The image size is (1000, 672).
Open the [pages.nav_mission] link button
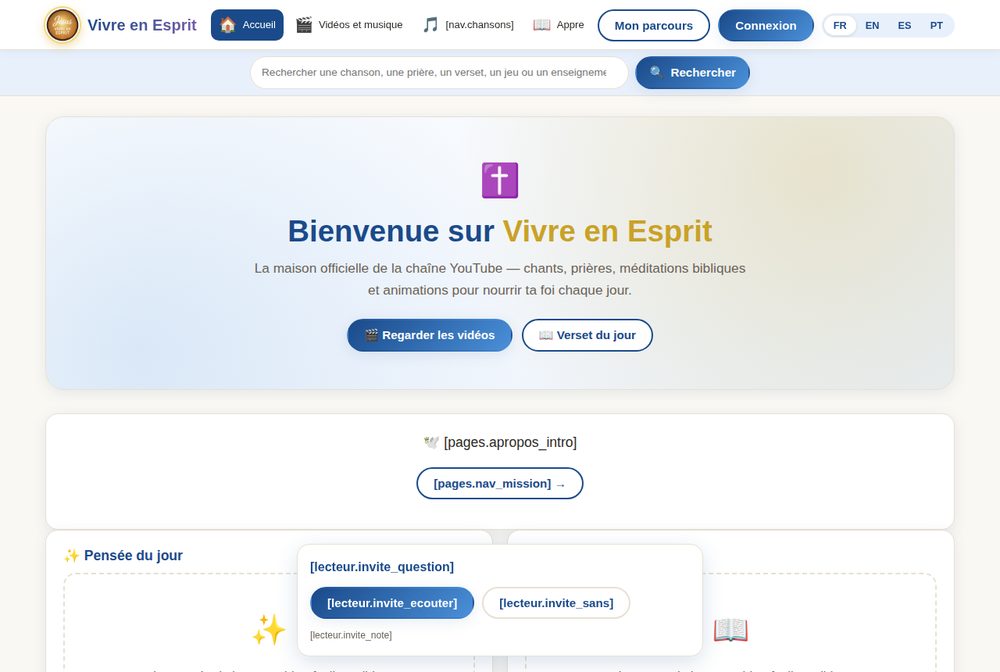(x=500, y=483)
